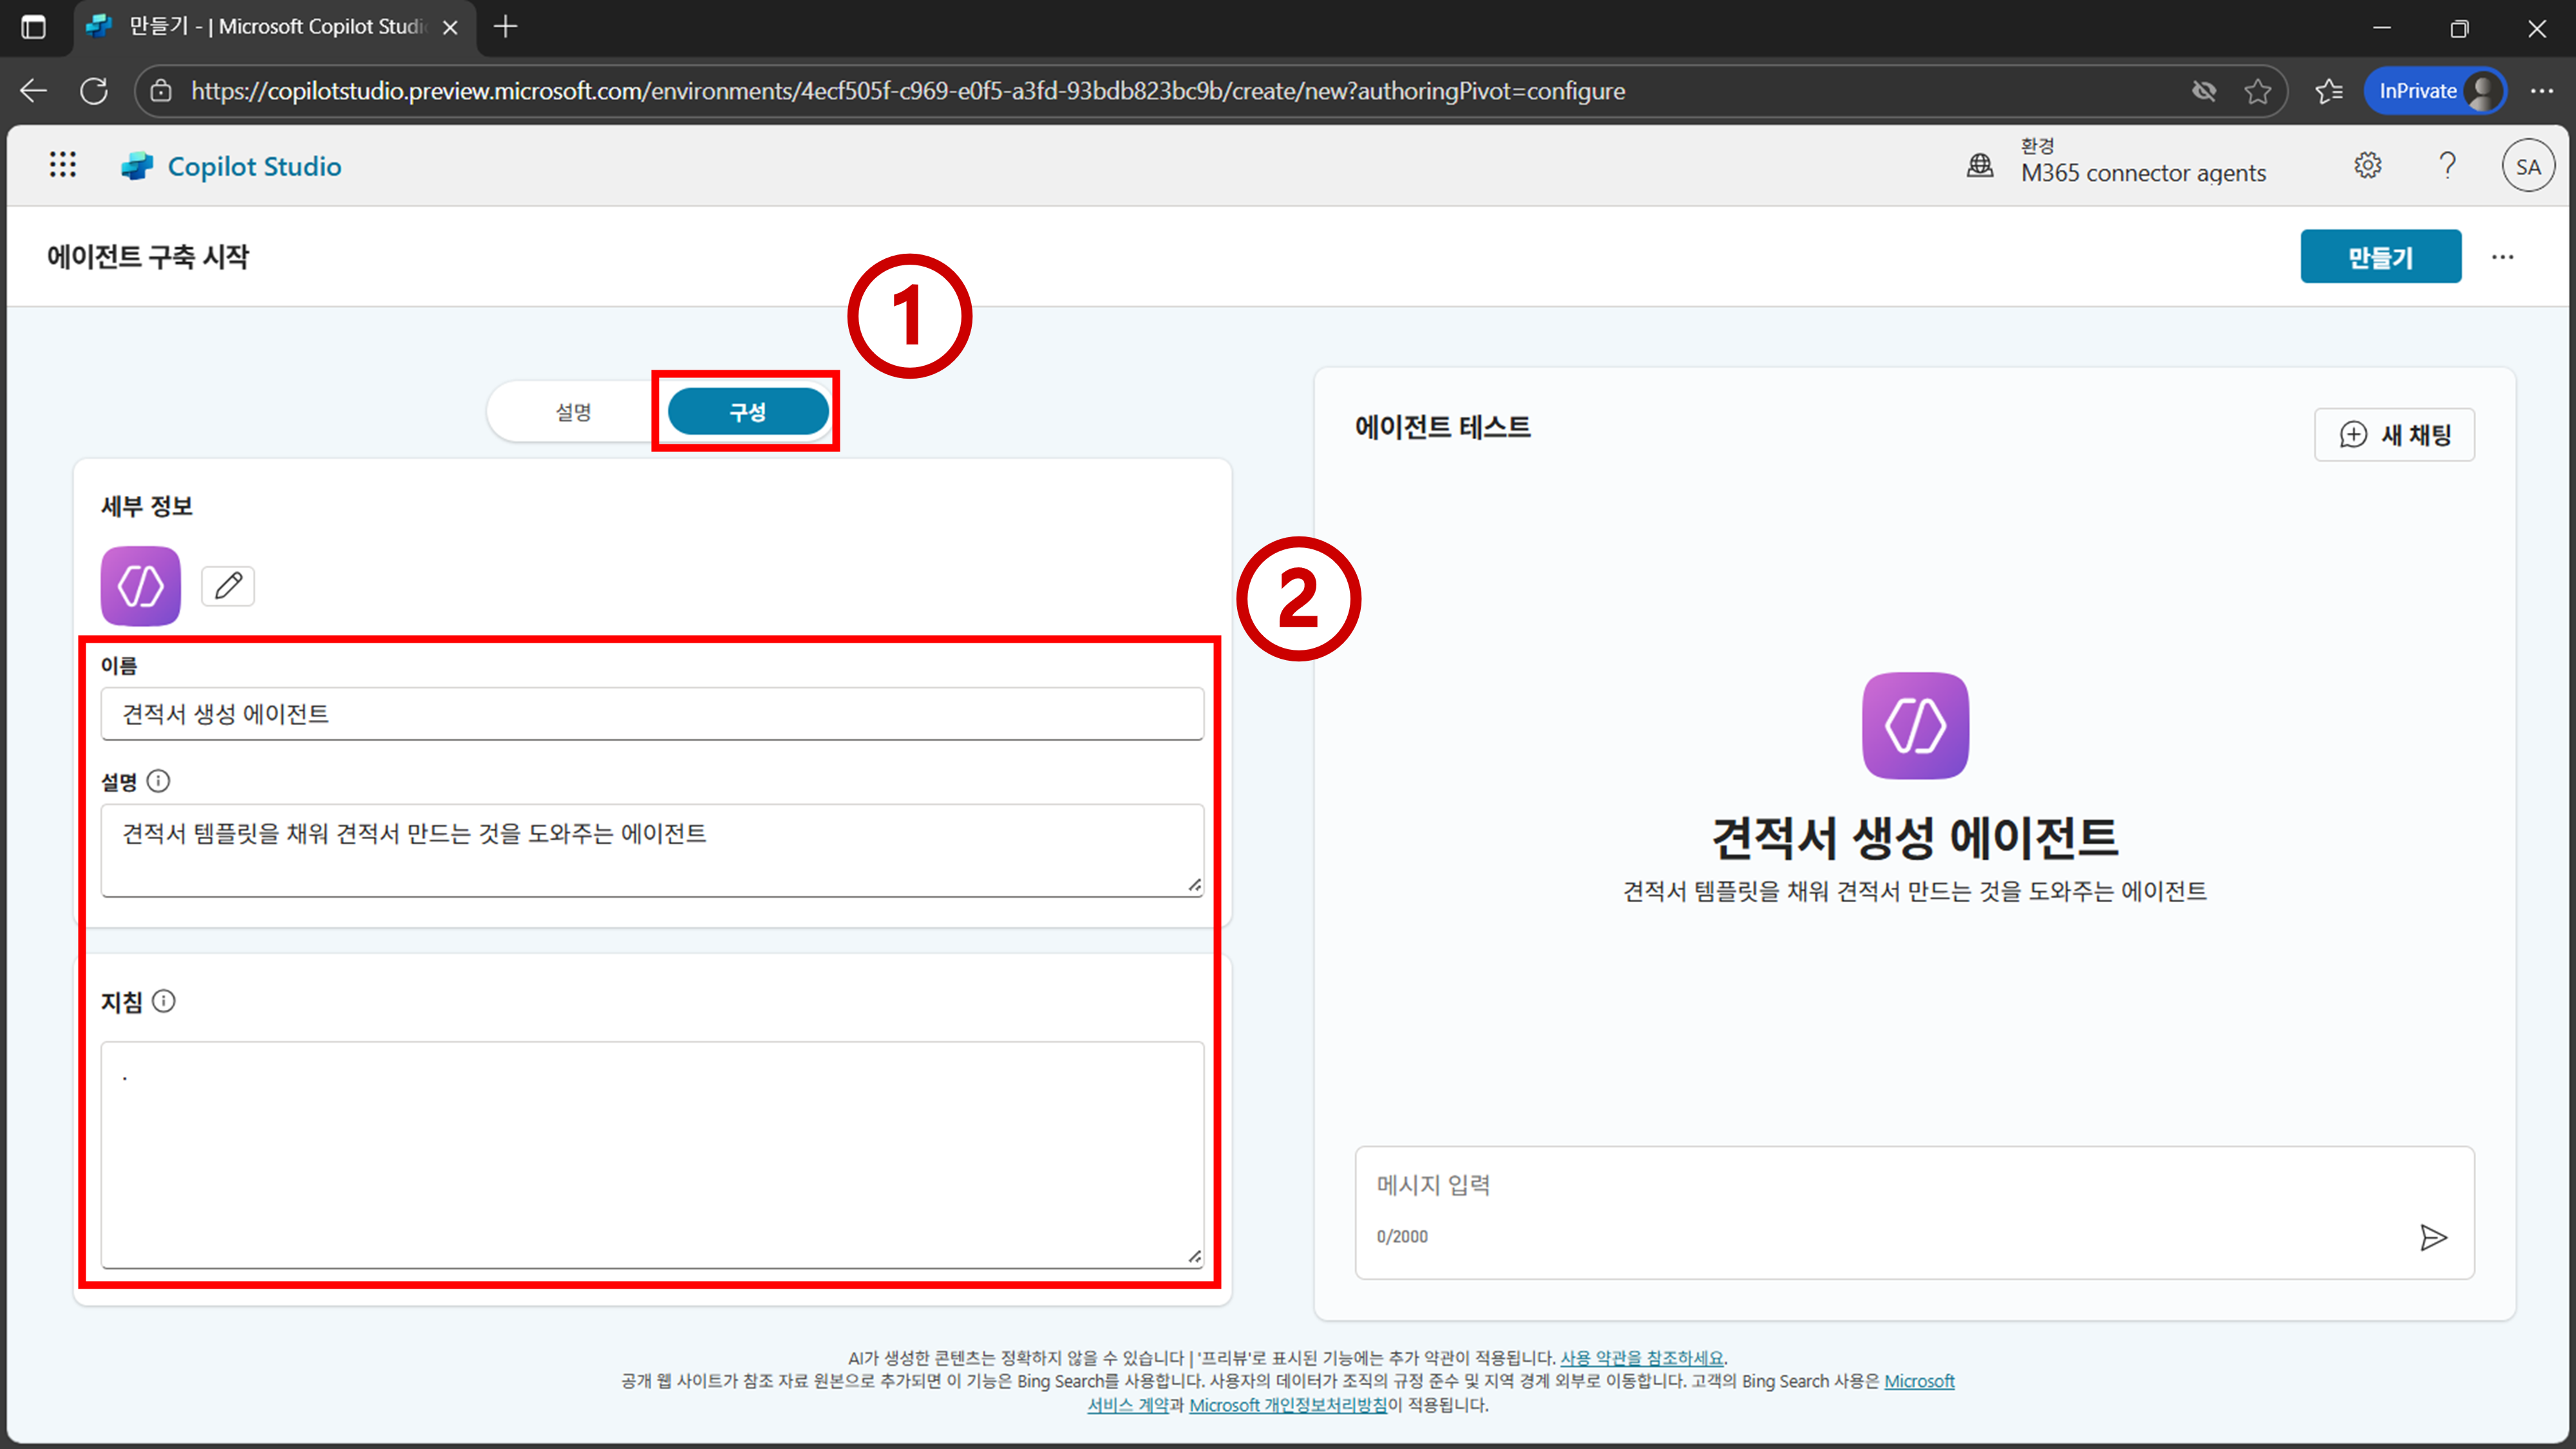Click the info icon next to 지침 label
The image size is (2576, 1449).
tap(164, 1001)
